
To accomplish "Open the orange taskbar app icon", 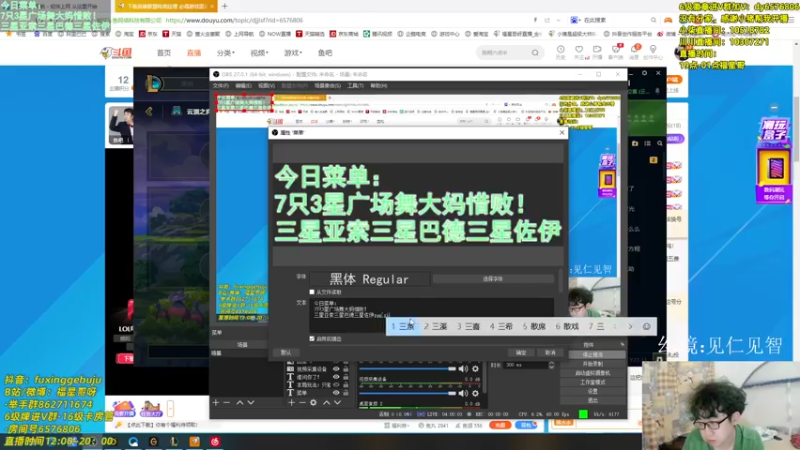I will (x=194, y=442).
